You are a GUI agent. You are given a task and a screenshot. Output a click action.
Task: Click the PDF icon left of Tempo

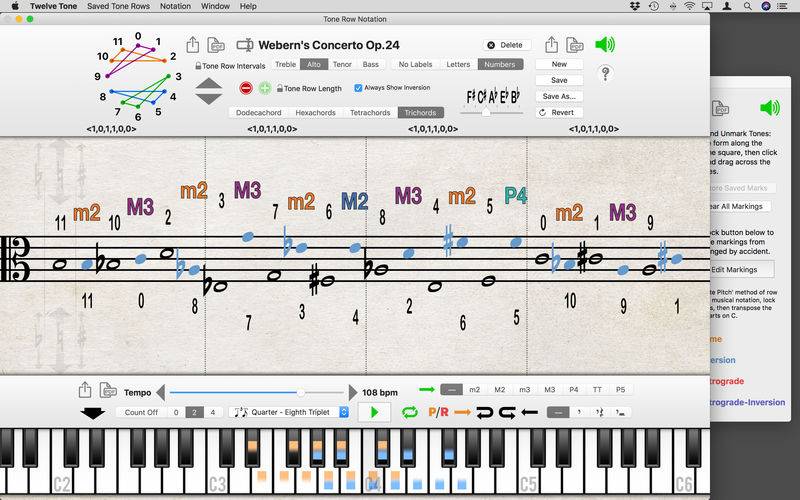pyautogui.click(x=108, y=390)
